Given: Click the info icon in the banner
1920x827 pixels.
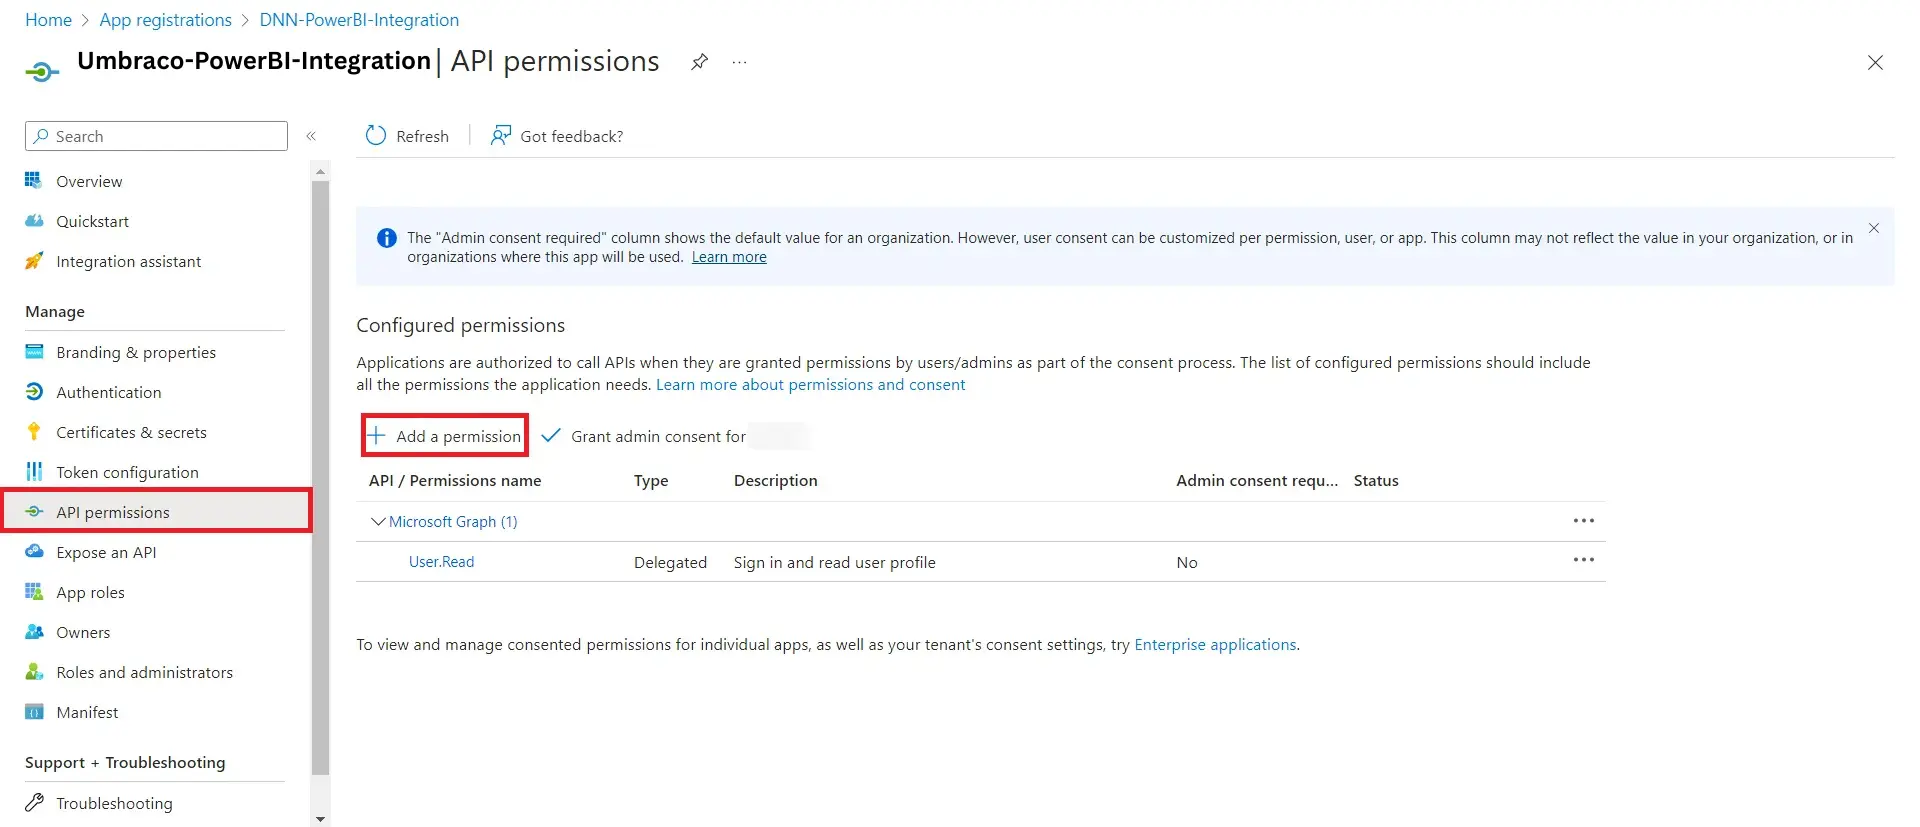Looking at the screenshot, I should tap(386, 238).
